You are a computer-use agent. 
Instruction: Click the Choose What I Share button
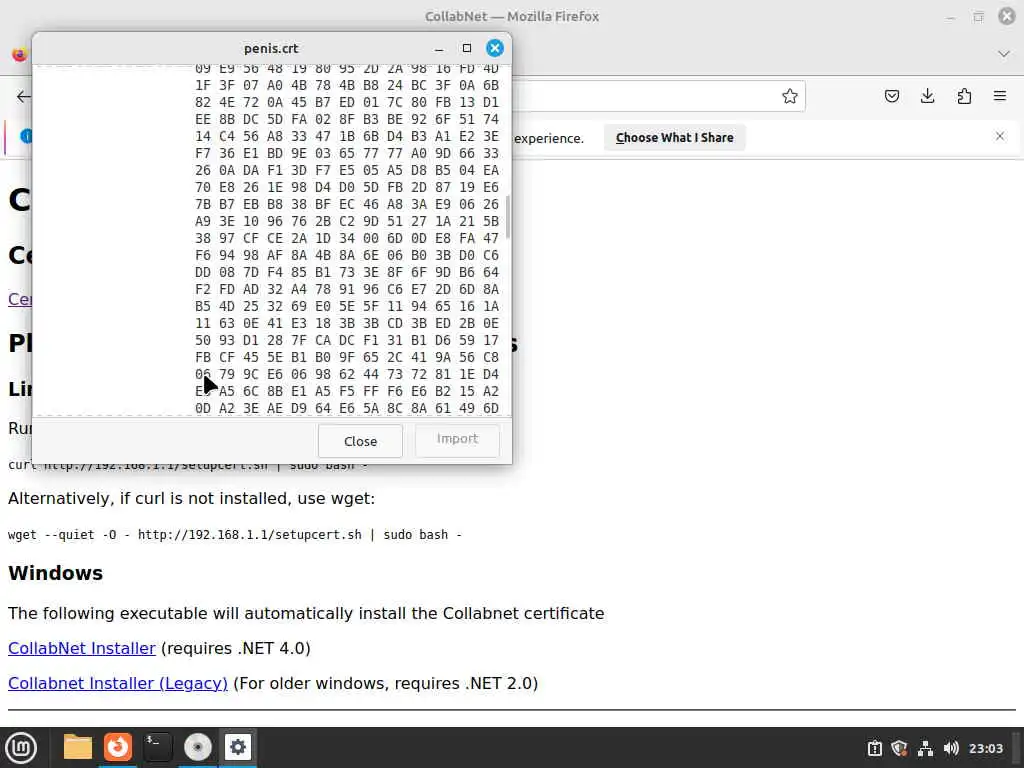pos(674,138)
